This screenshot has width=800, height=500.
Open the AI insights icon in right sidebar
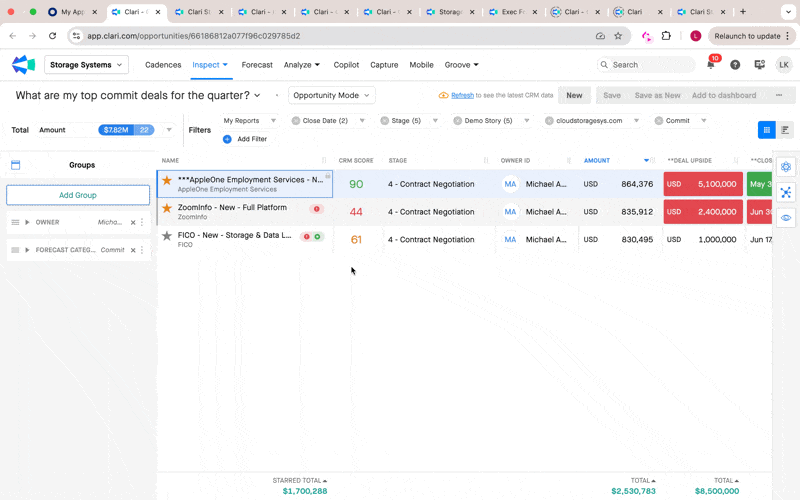coord(786,166)
